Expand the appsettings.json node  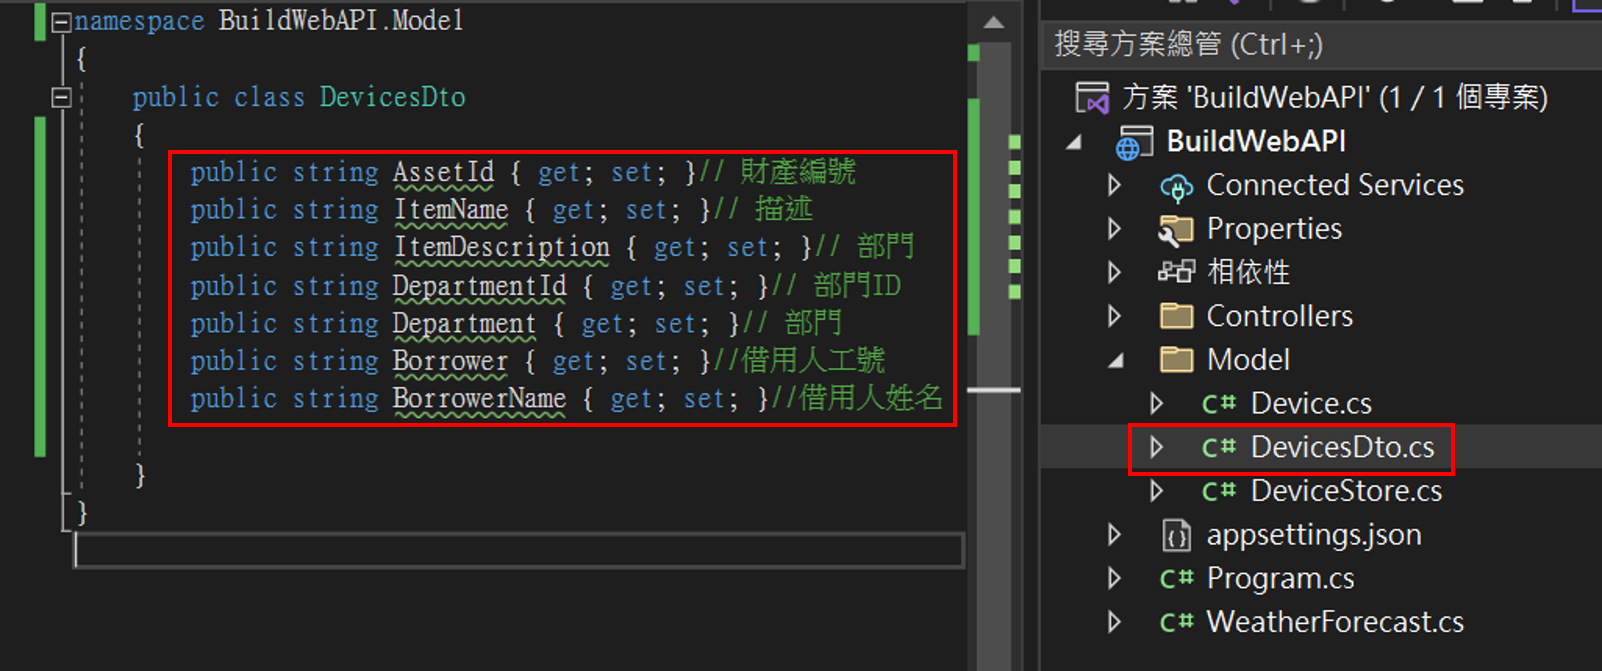pos(1115,535)
